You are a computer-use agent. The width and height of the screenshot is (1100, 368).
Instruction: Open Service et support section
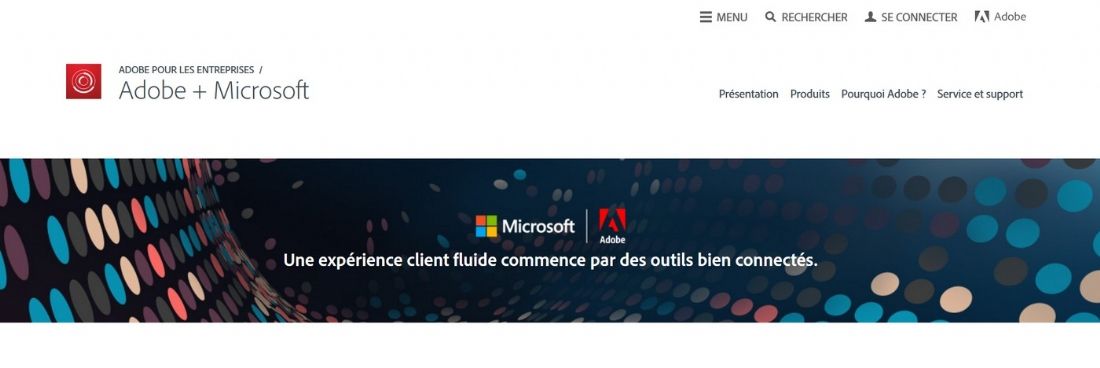click(980, 94)
